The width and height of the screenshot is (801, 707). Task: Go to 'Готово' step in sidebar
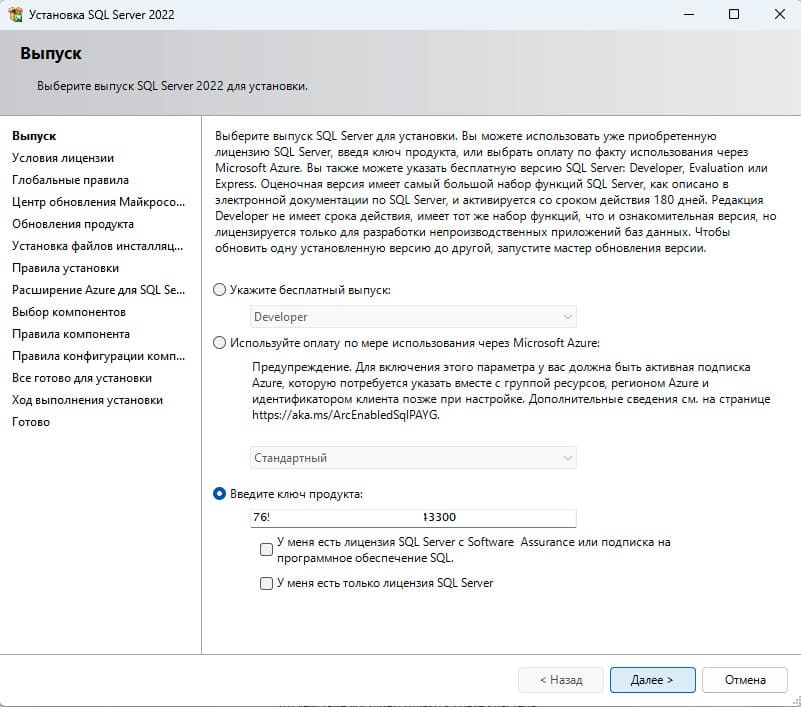pos(31,422)
